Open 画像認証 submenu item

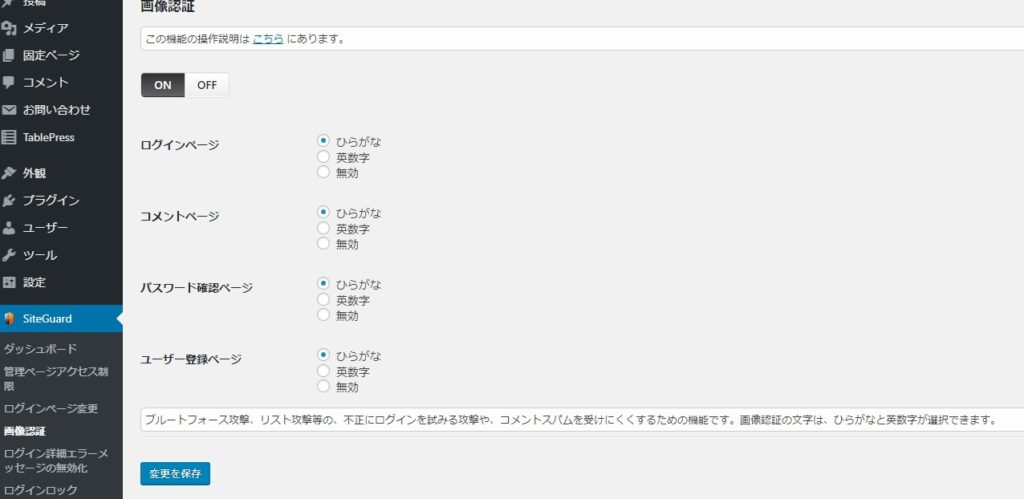coord(25,431)
